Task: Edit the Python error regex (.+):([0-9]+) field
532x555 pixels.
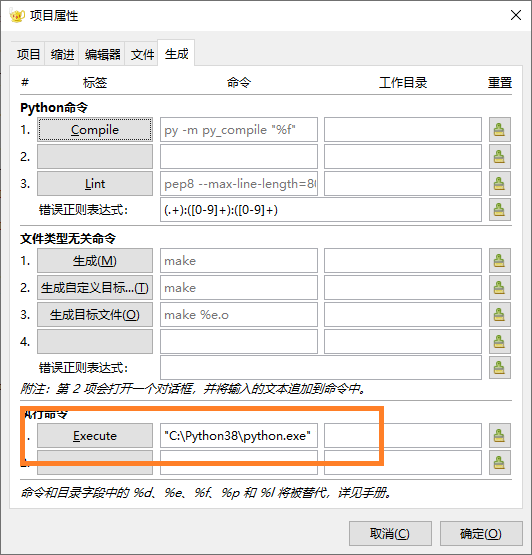Action: [x=321, y=210]
